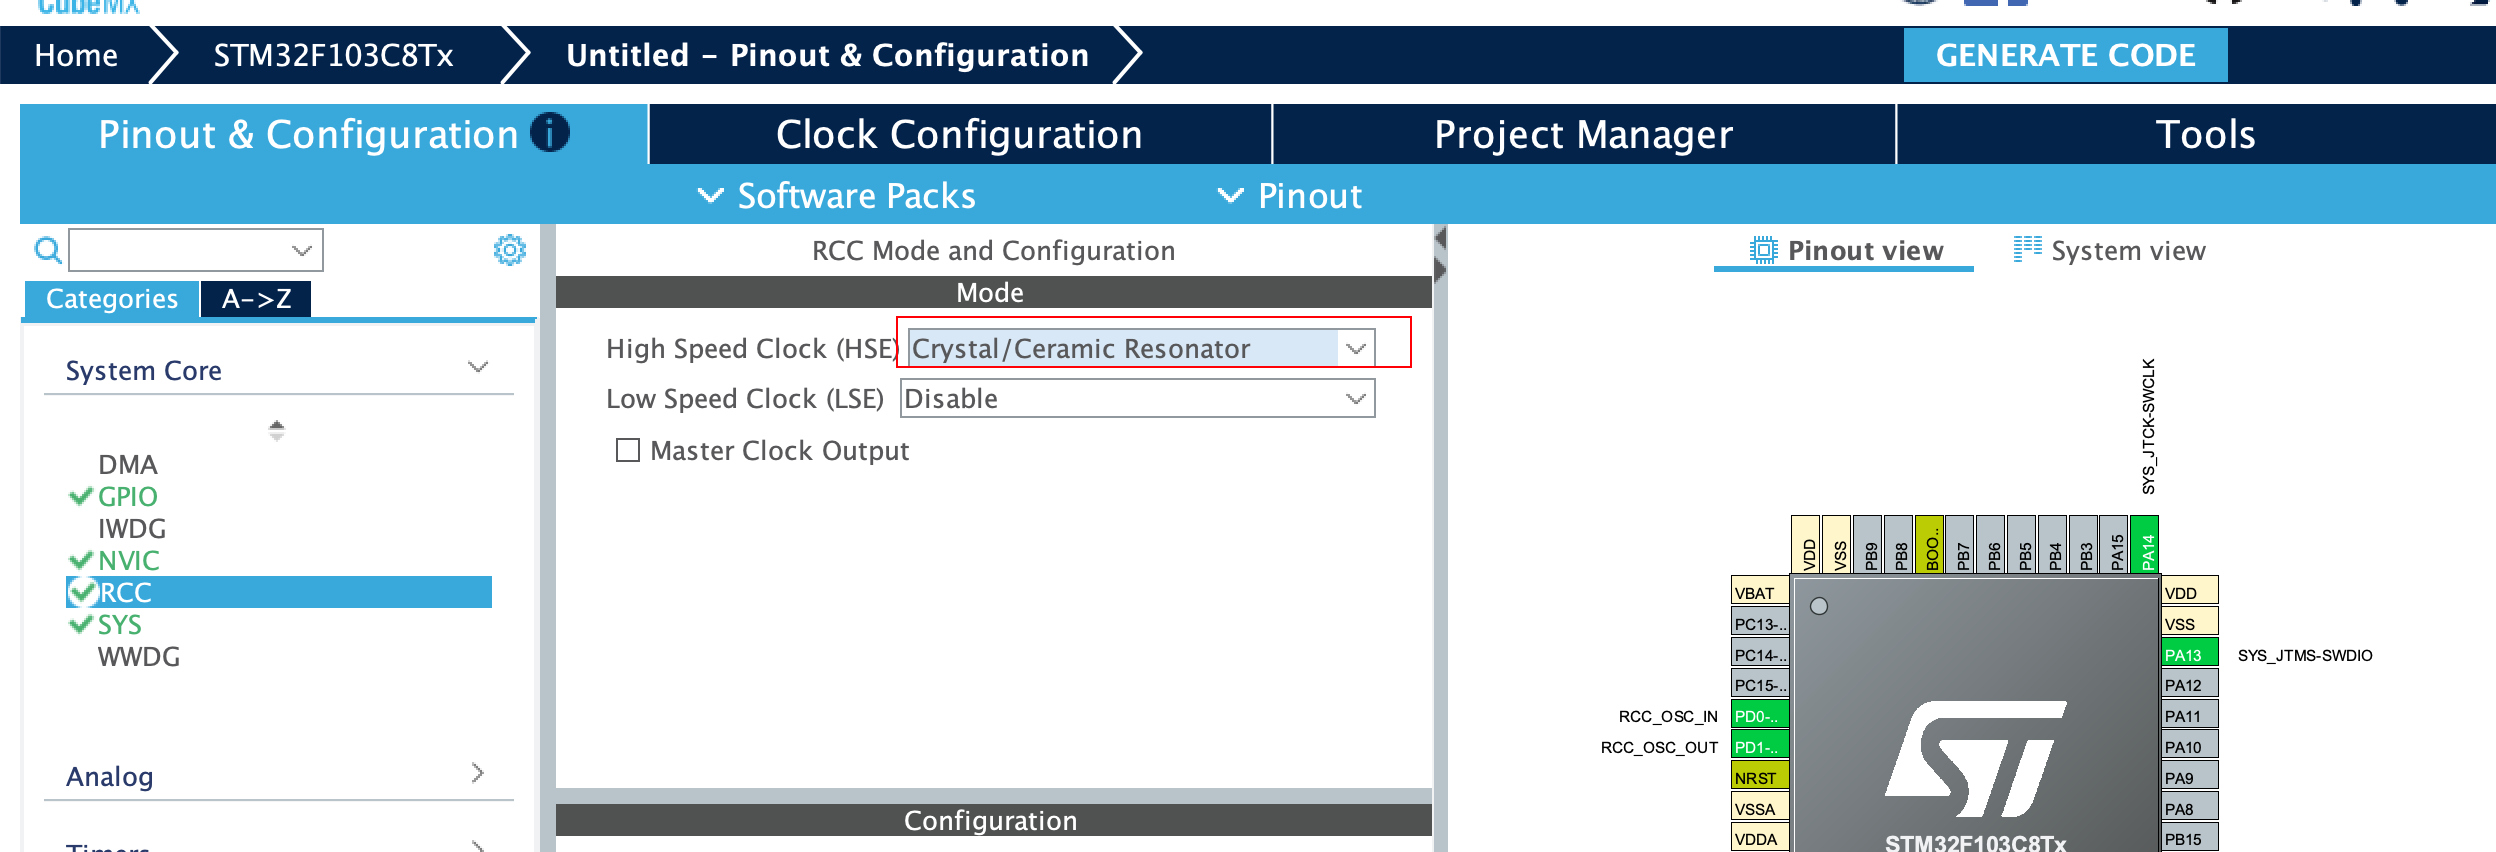
Task: Click the VBAT pin on the chip
Action: tap(1760, 592)
